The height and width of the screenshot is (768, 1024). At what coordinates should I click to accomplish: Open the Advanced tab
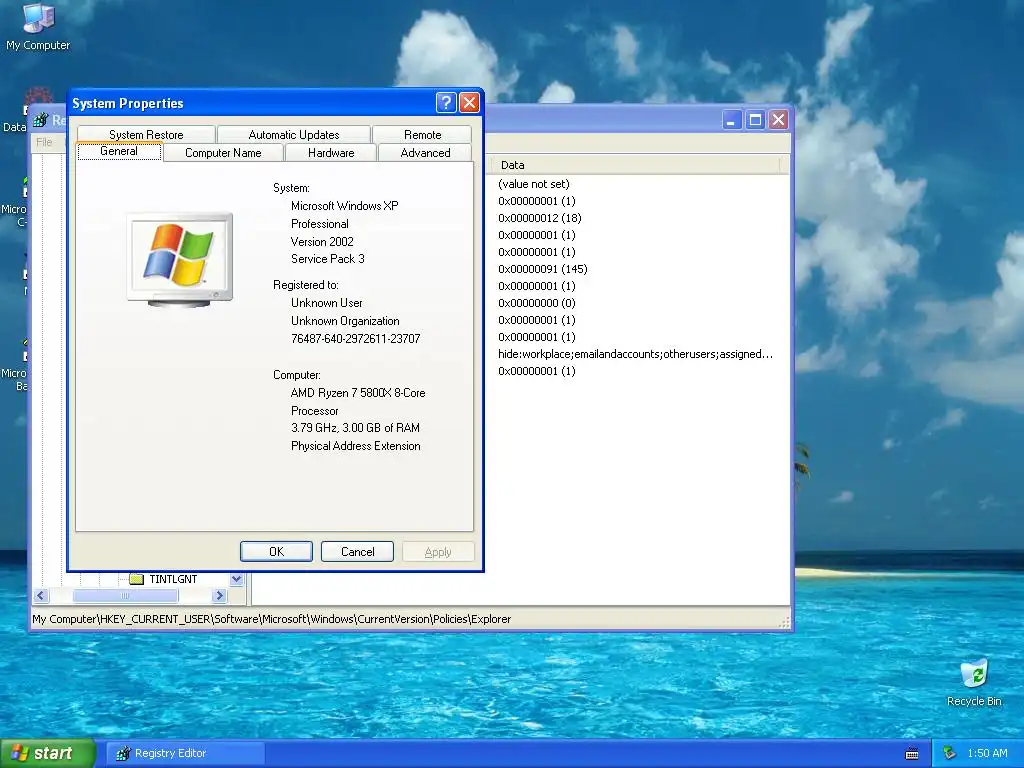click(425, 153)
